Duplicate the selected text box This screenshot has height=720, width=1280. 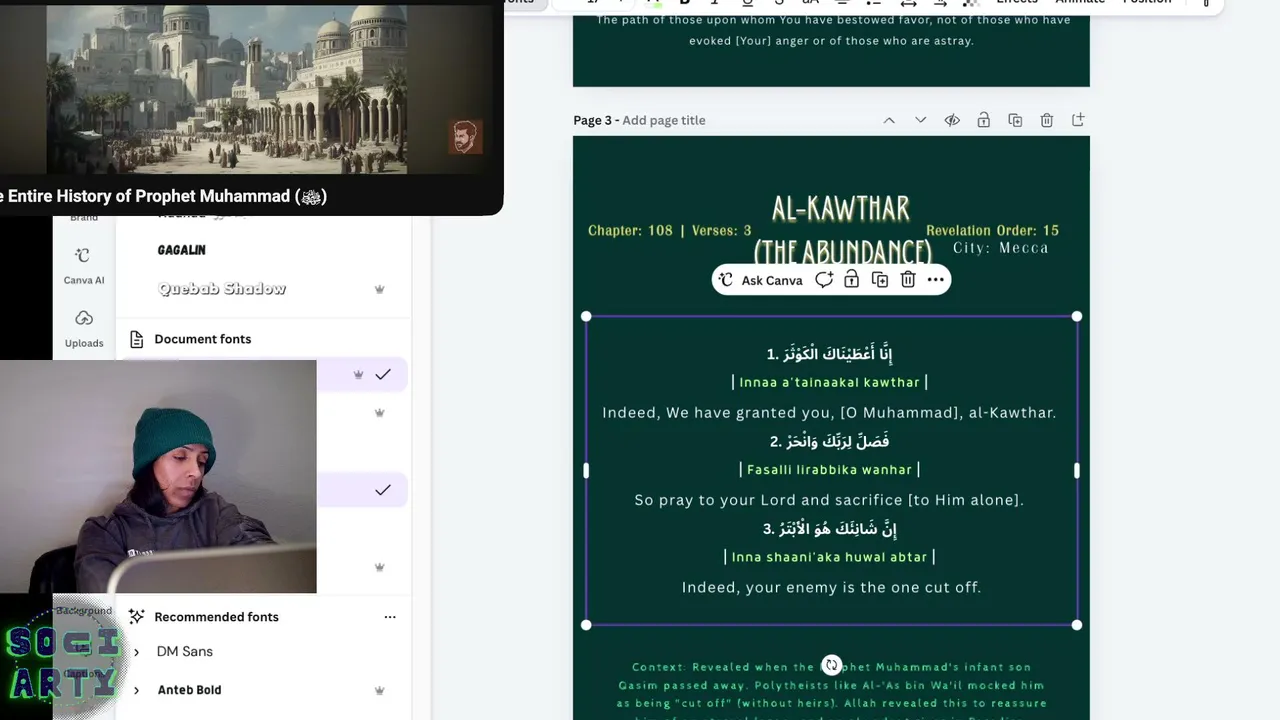(880, 280)
